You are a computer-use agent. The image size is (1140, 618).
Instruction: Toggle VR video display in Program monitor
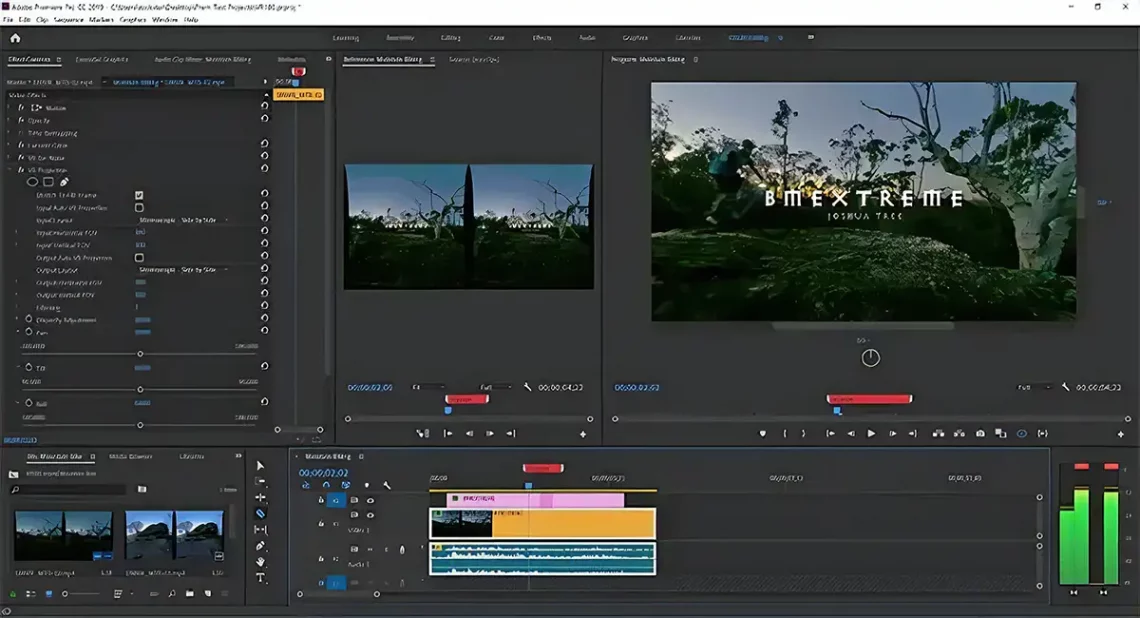(1021, 433)
